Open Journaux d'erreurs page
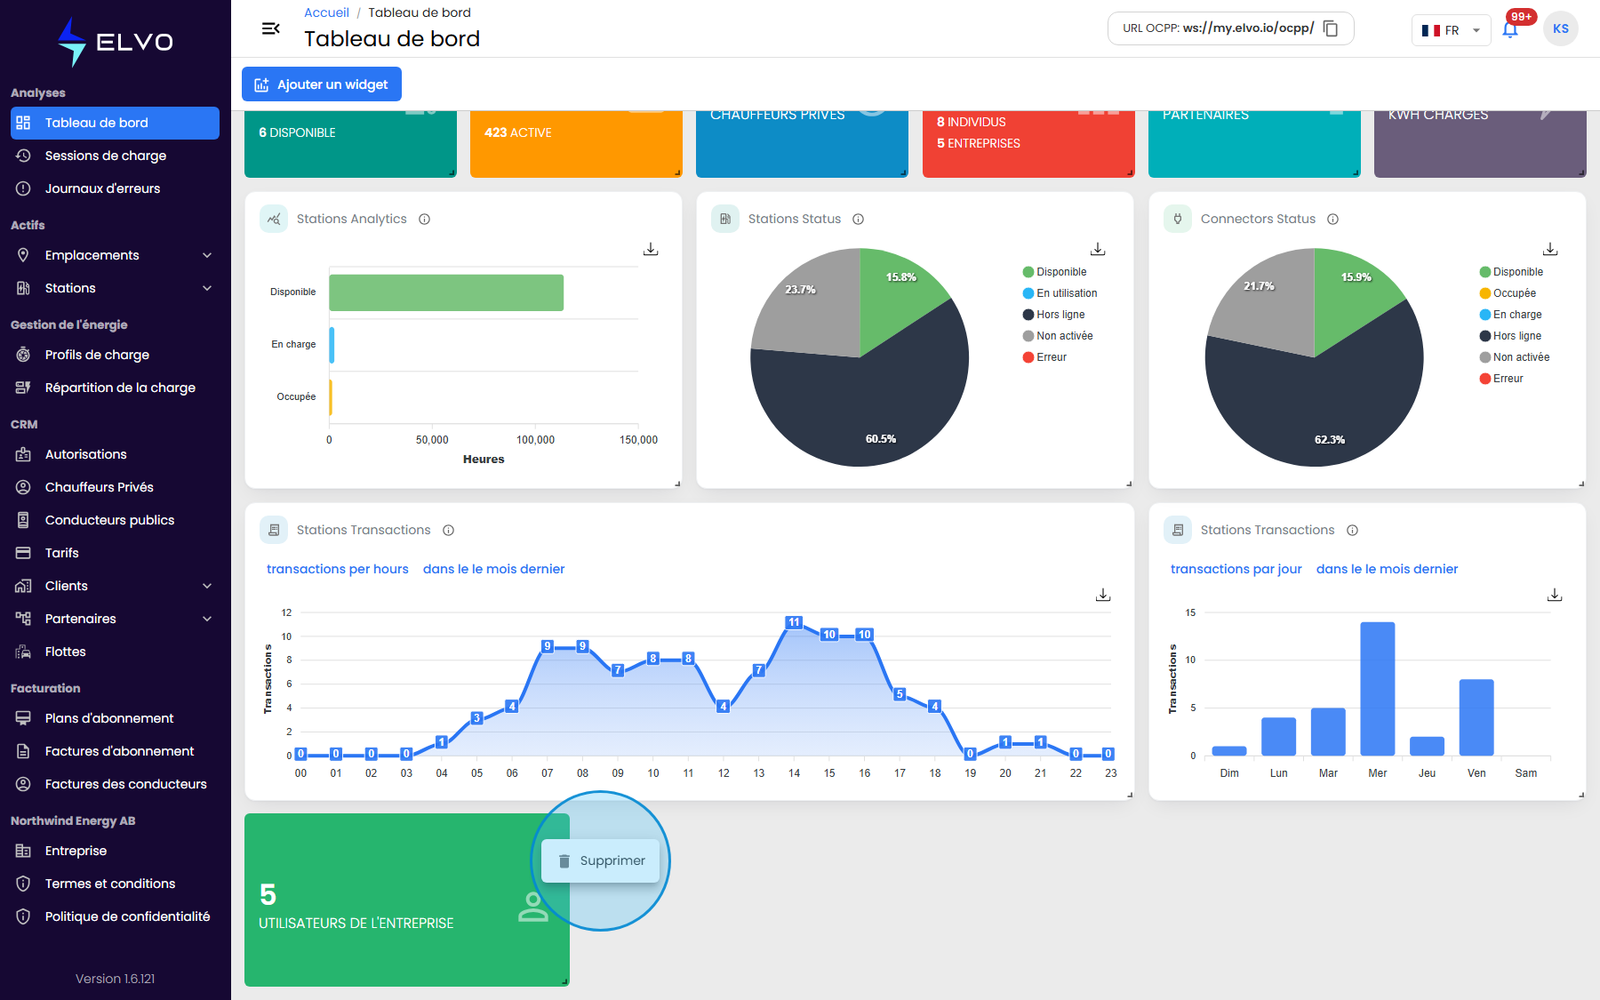The width and height of the screenshot is (1600, 1000). tap(115, 189)
